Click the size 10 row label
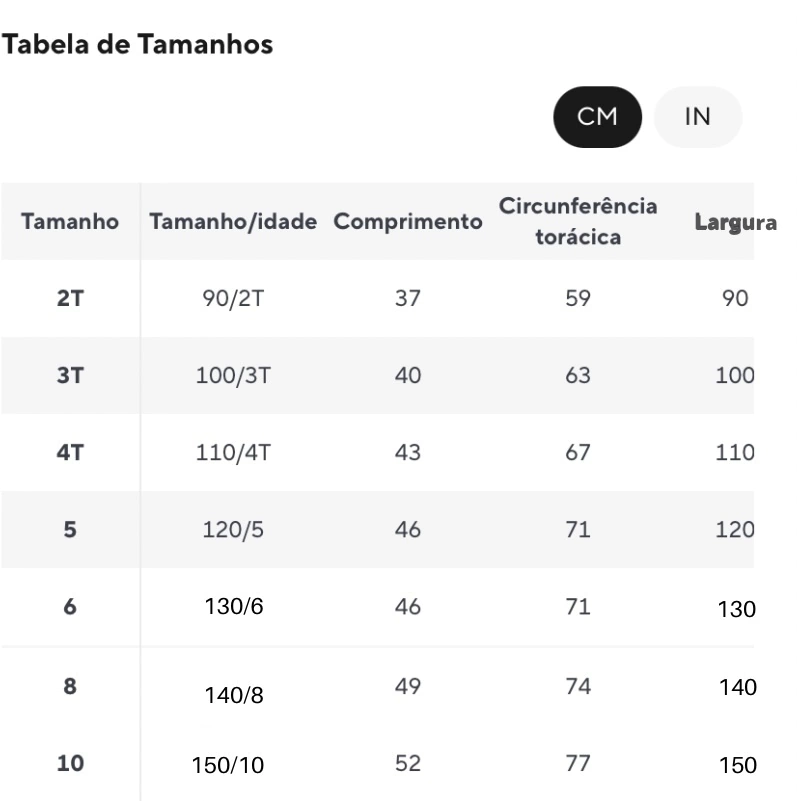 pos(70,763)
